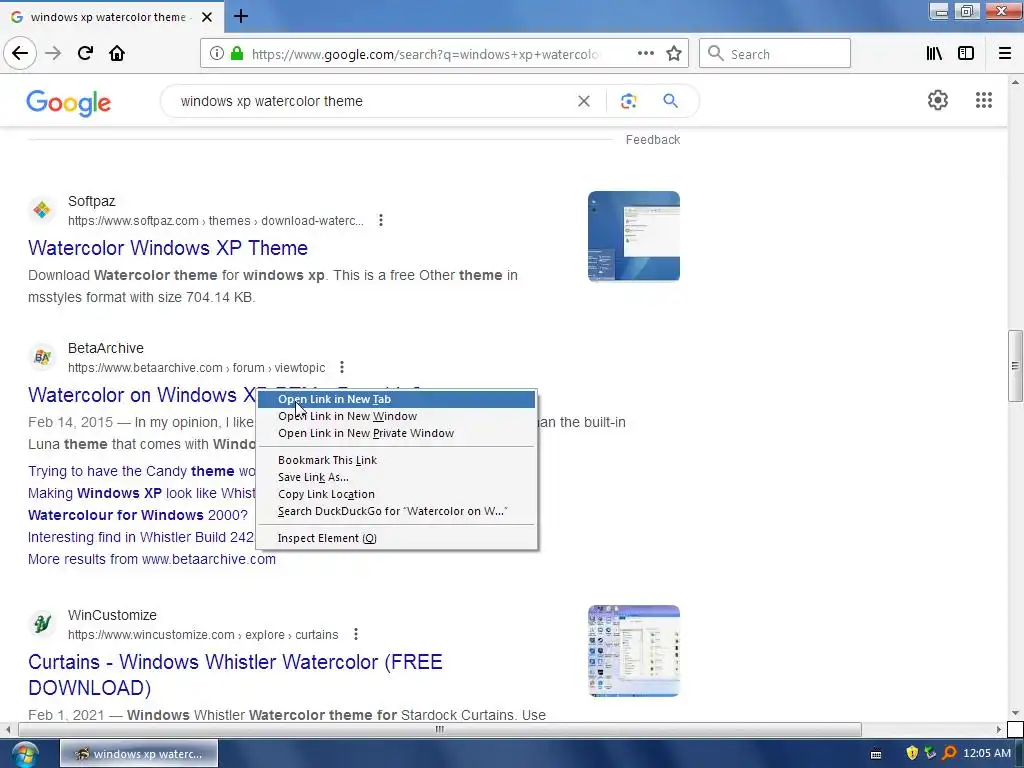Screen dimensions: 1024x768
Task: Open the Windows Start orb
Action: pyautogui.click(x=24, y=754)
